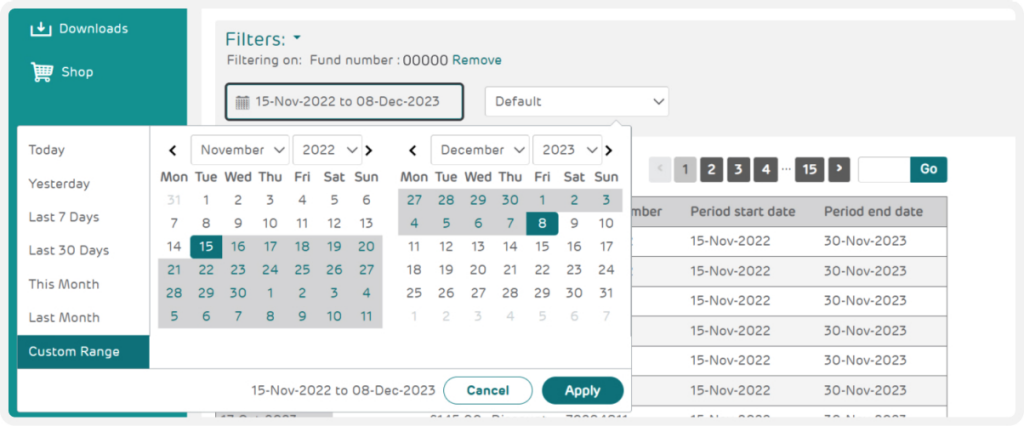Viewport: 1024px width, 426px height.
Task: Choose This Month preset range
Action: (63, 284)
